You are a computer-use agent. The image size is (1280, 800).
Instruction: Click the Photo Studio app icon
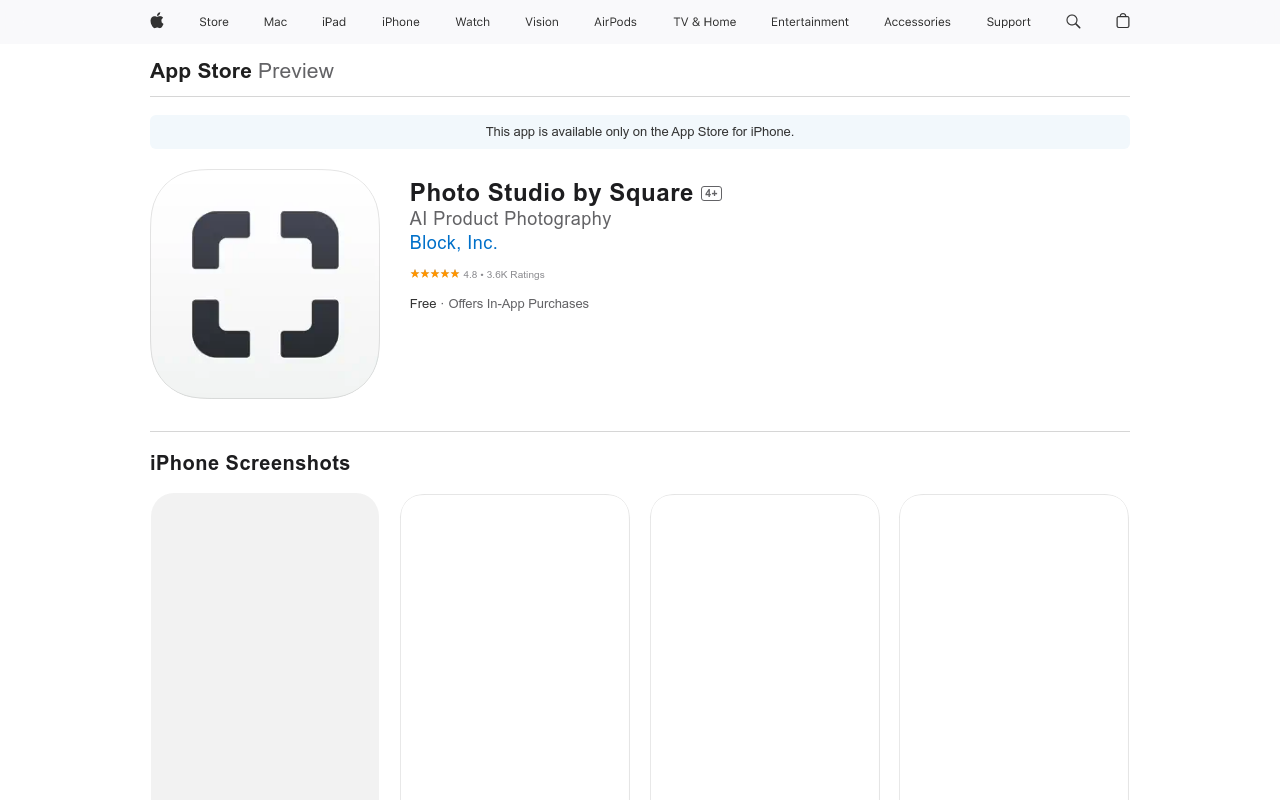(265, 284)
